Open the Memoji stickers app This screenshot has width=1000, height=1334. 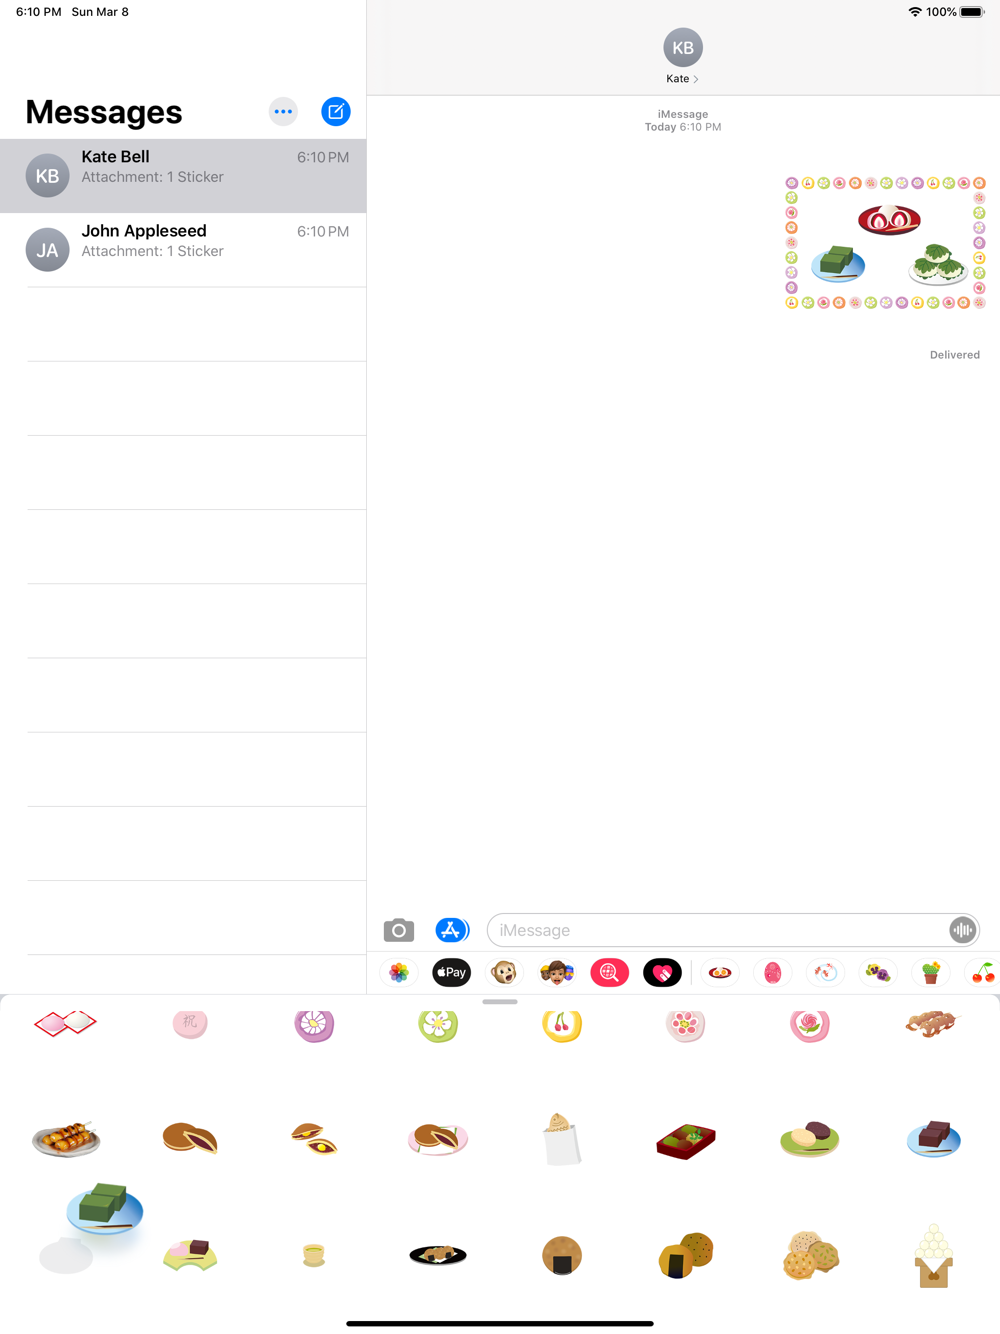[x=557, y=972]
